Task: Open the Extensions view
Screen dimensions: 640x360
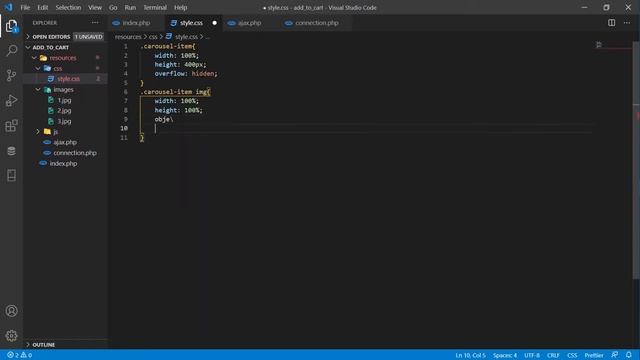Action: (11, 126)
